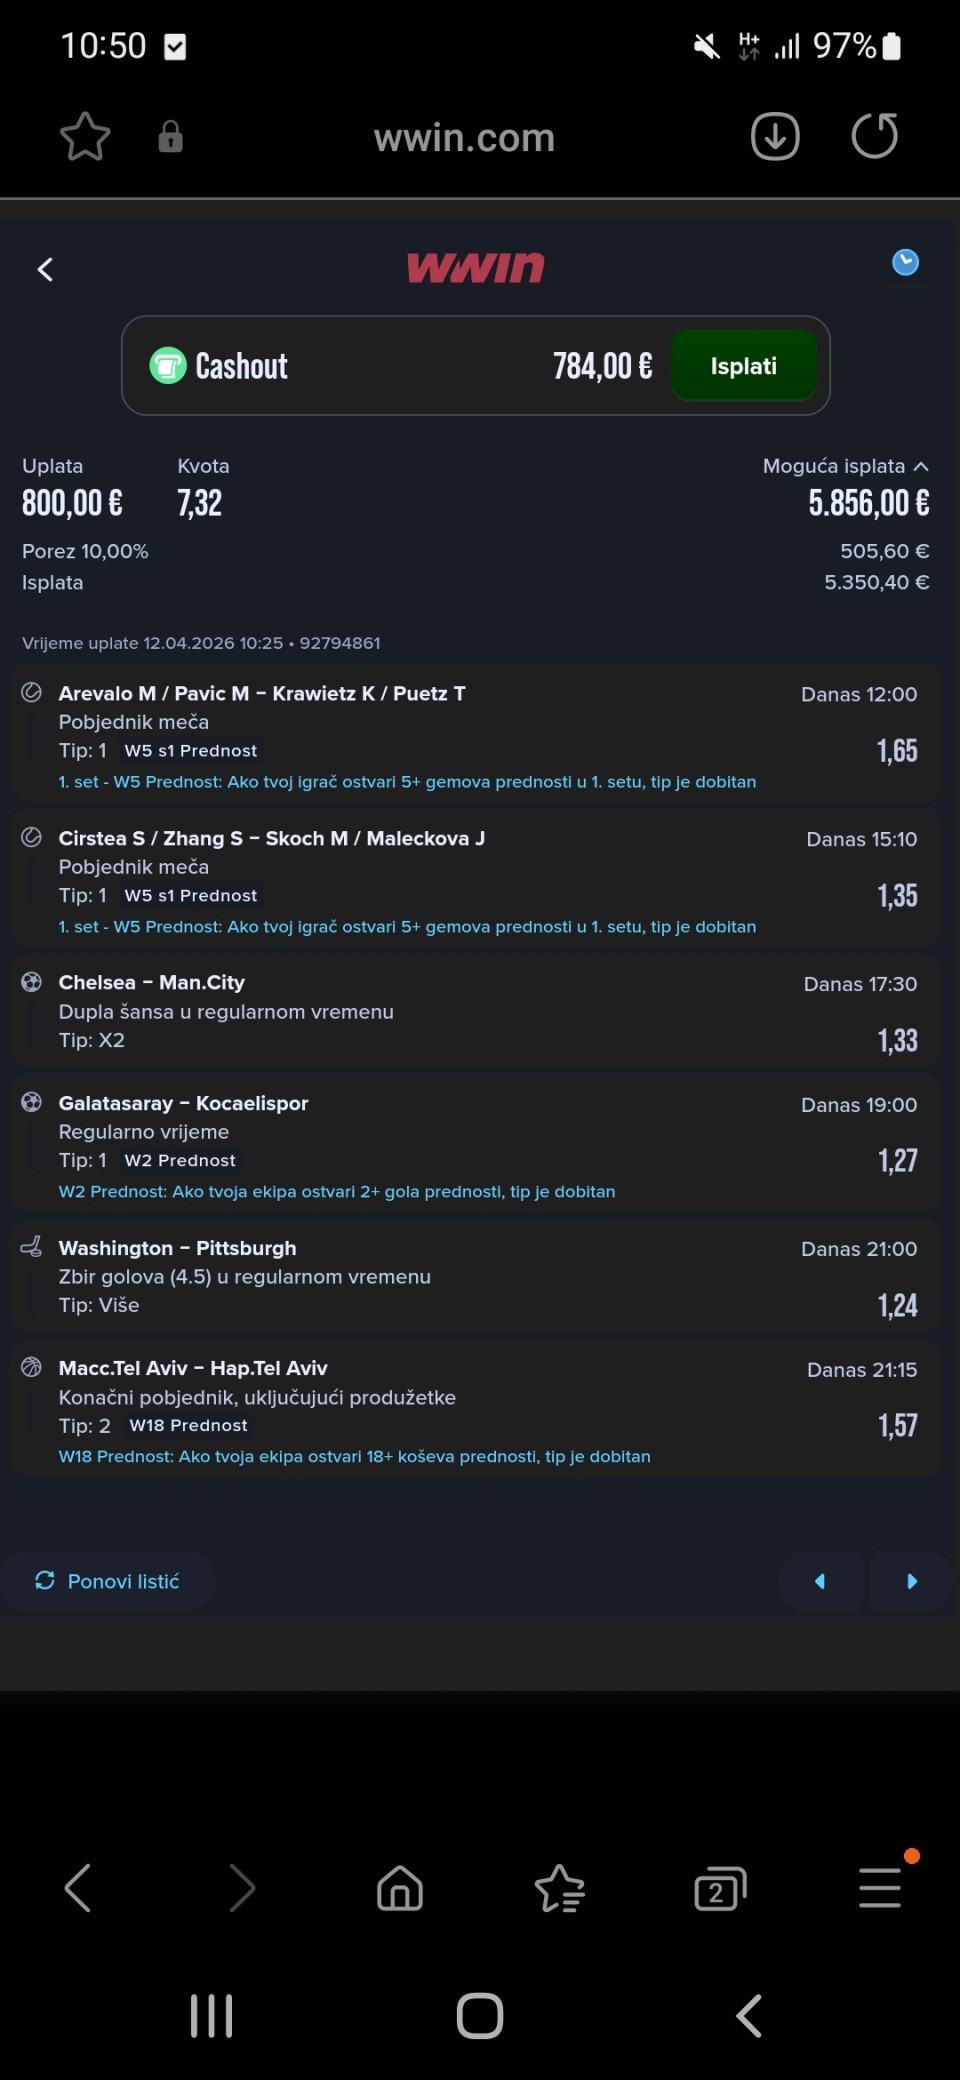Open the blue clock history icon

pos(905,263)
